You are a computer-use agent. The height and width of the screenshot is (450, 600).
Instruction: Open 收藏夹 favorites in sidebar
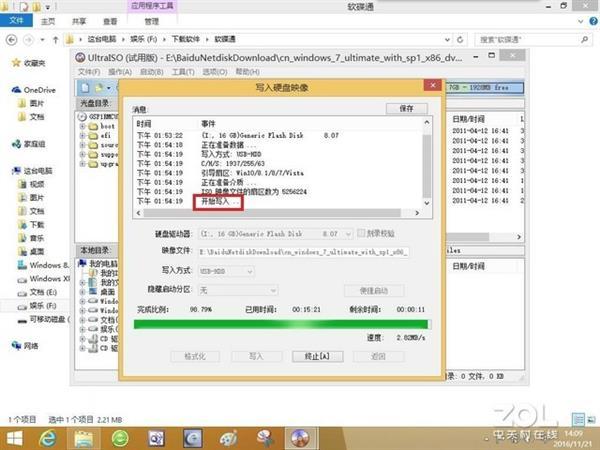(29, 63)
